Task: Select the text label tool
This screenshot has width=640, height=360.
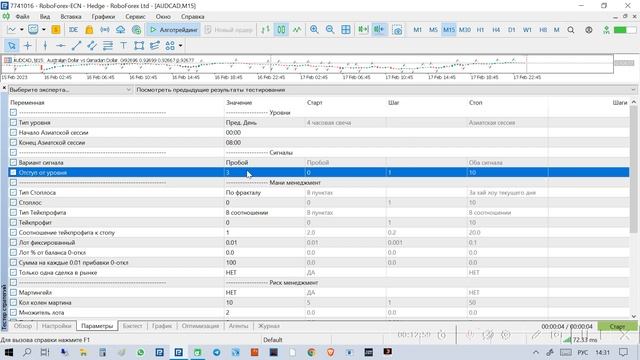Action: pos(123,45)
